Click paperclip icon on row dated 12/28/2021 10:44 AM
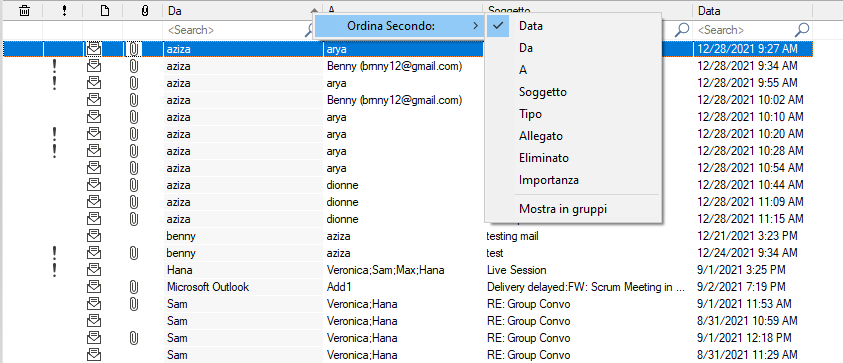Screen dimensions: 843x363 [134, 185]
